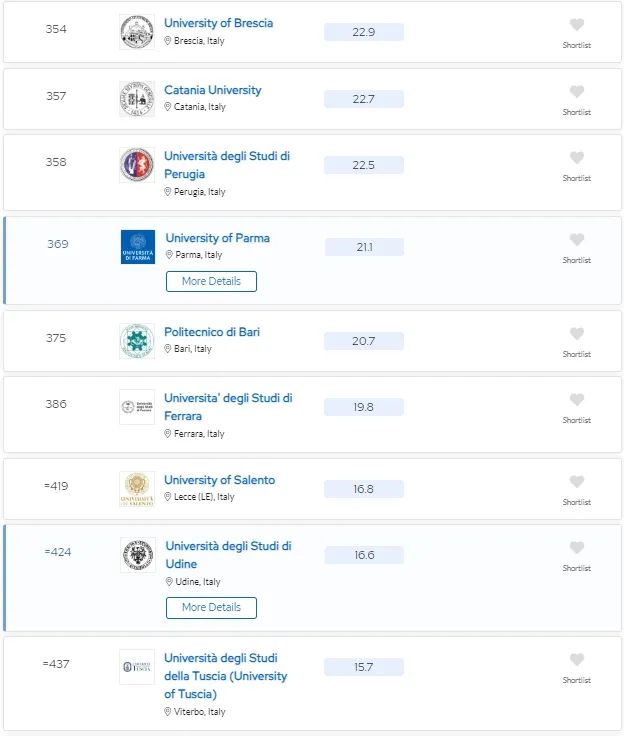Open the Politecnico di Bari link

[x=212, y=332]
